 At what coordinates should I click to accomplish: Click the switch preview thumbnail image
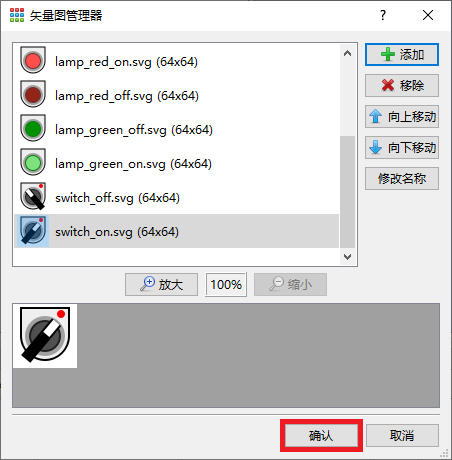tap(45, 336)
